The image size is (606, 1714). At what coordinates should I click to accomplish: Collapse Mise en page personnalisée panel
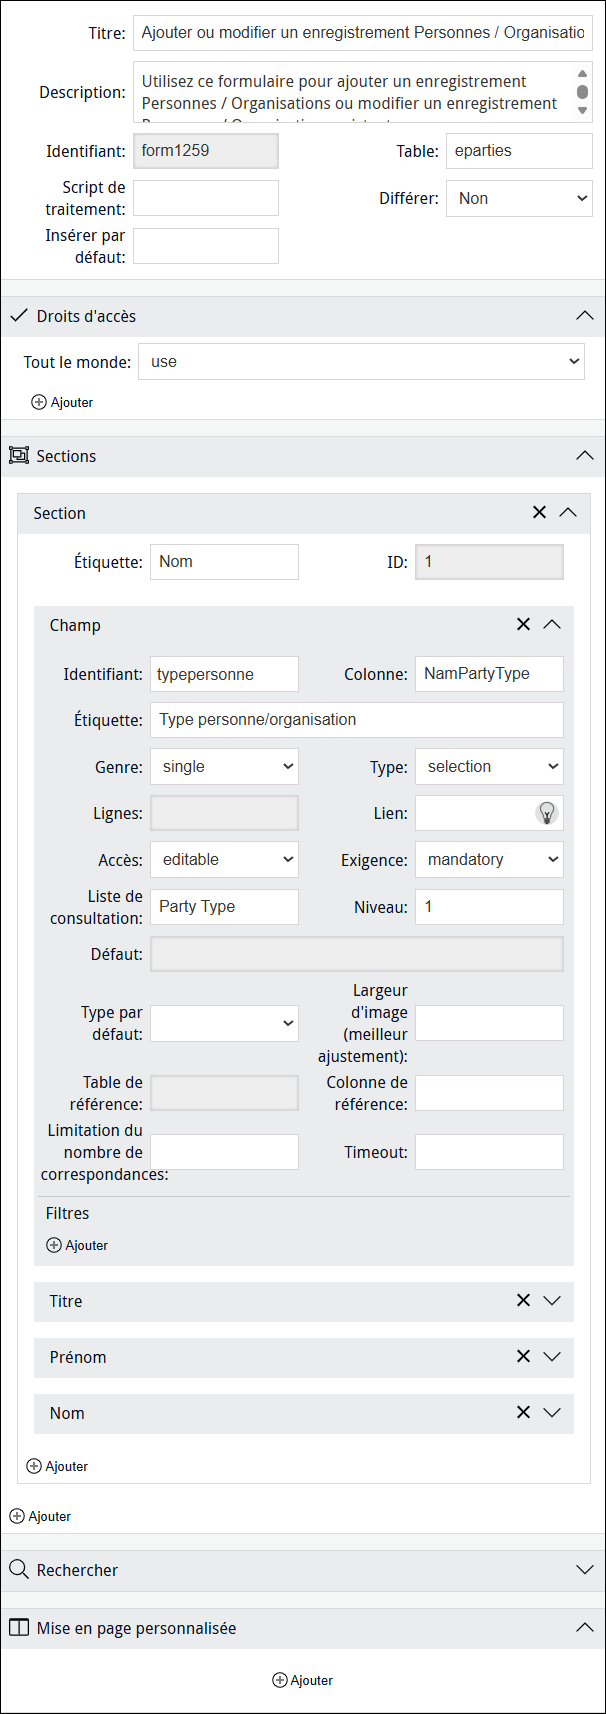pos(585,1628)
